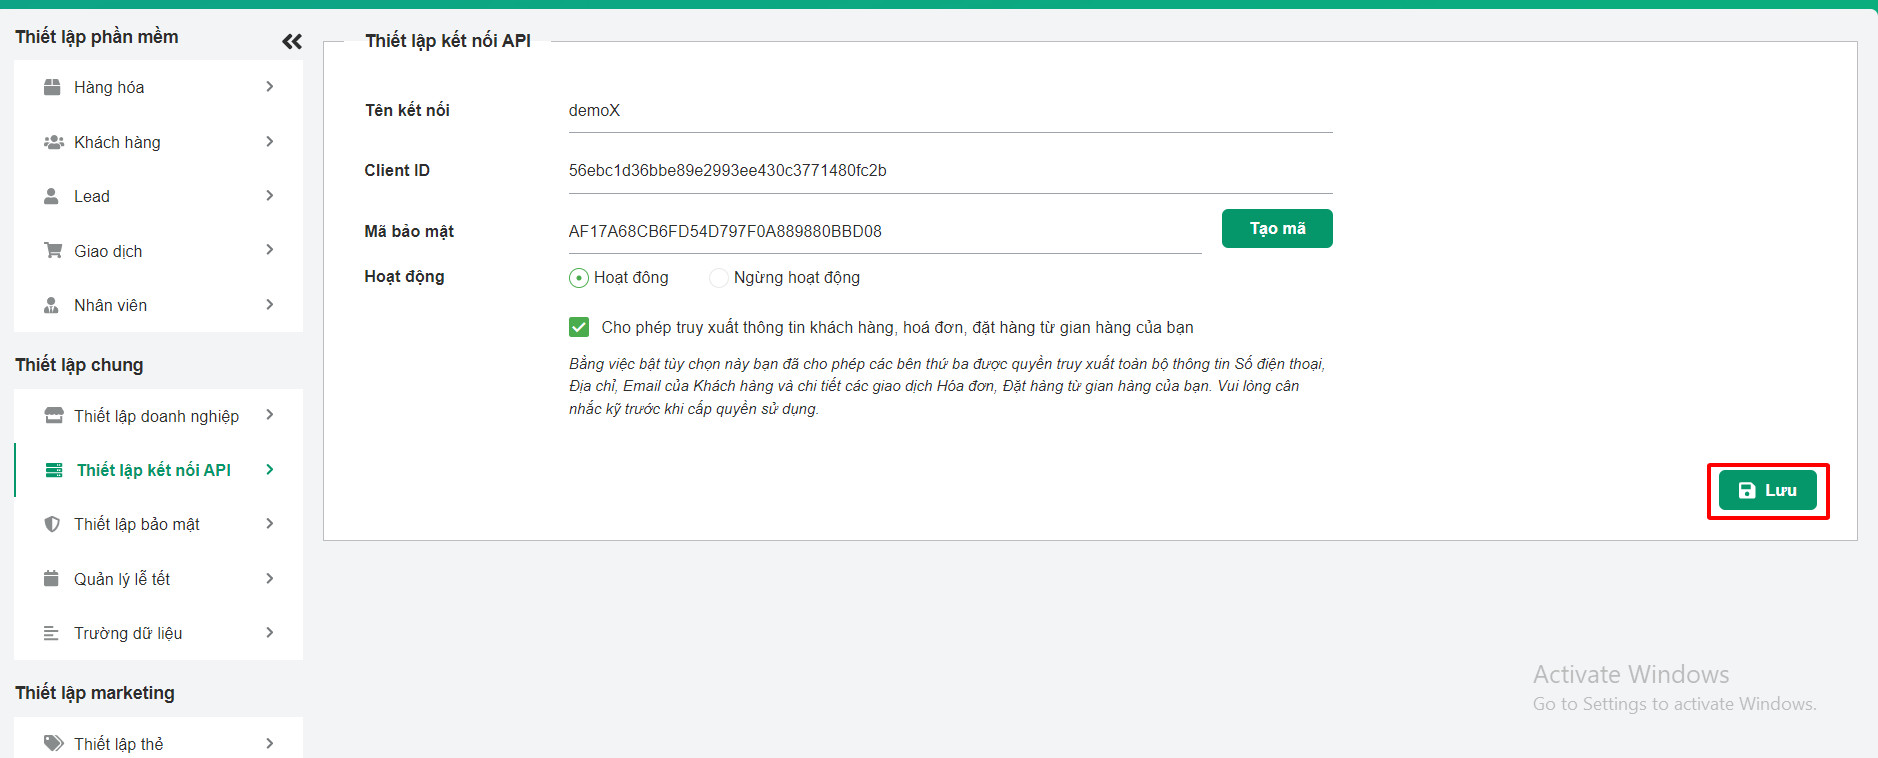Expand Thiết lập bảo mật chevron
This screenshot has width=1878, height=758.
tap(270, 524)
